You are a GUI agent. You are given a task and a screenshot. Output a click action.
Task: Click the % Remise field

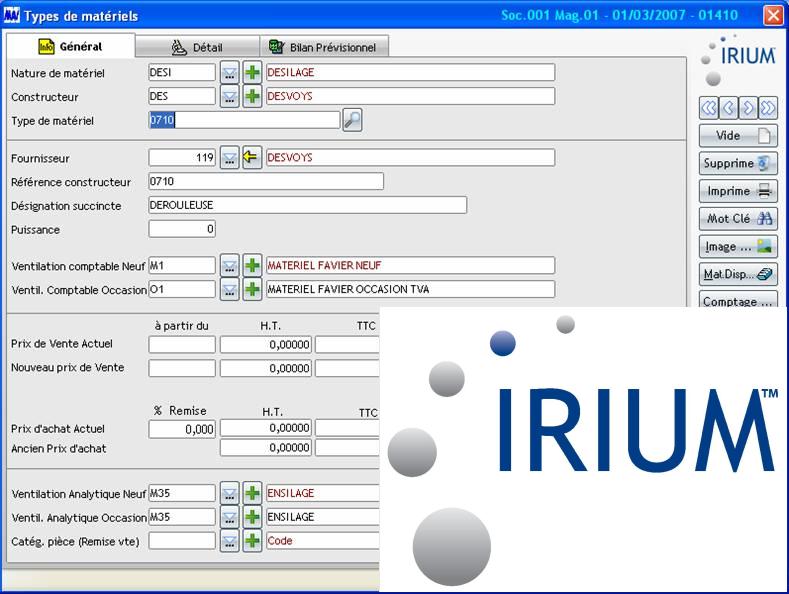(182, 429)
